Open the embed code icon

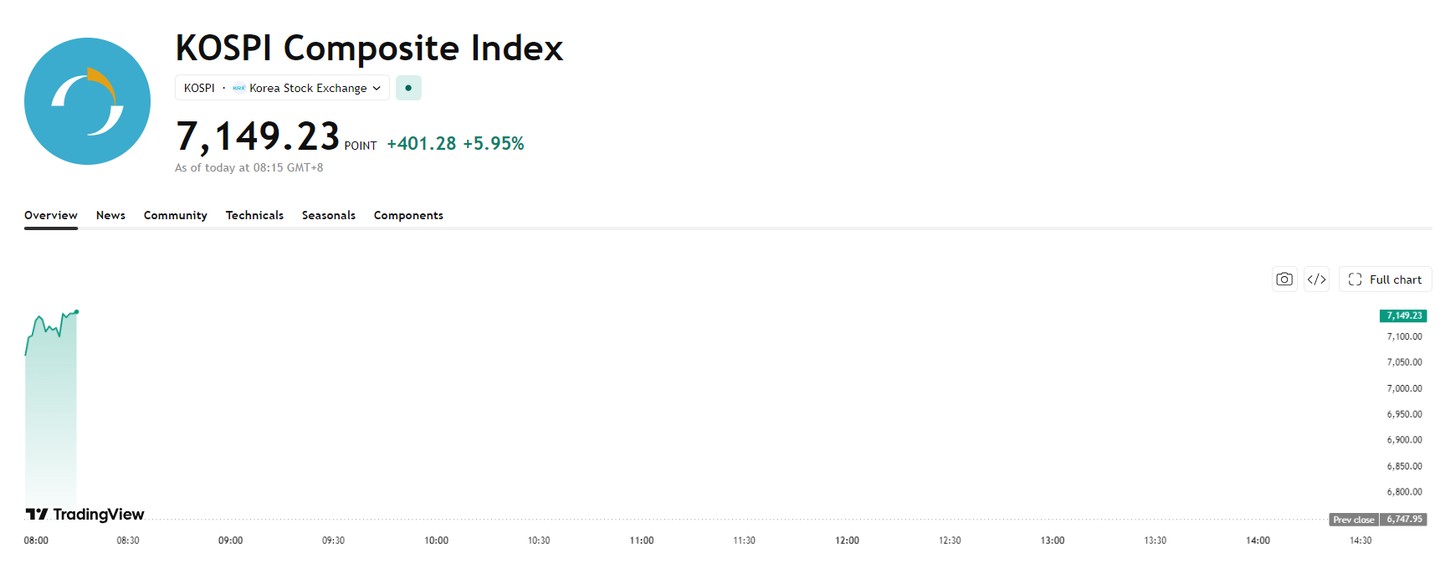pos(1317,280)
